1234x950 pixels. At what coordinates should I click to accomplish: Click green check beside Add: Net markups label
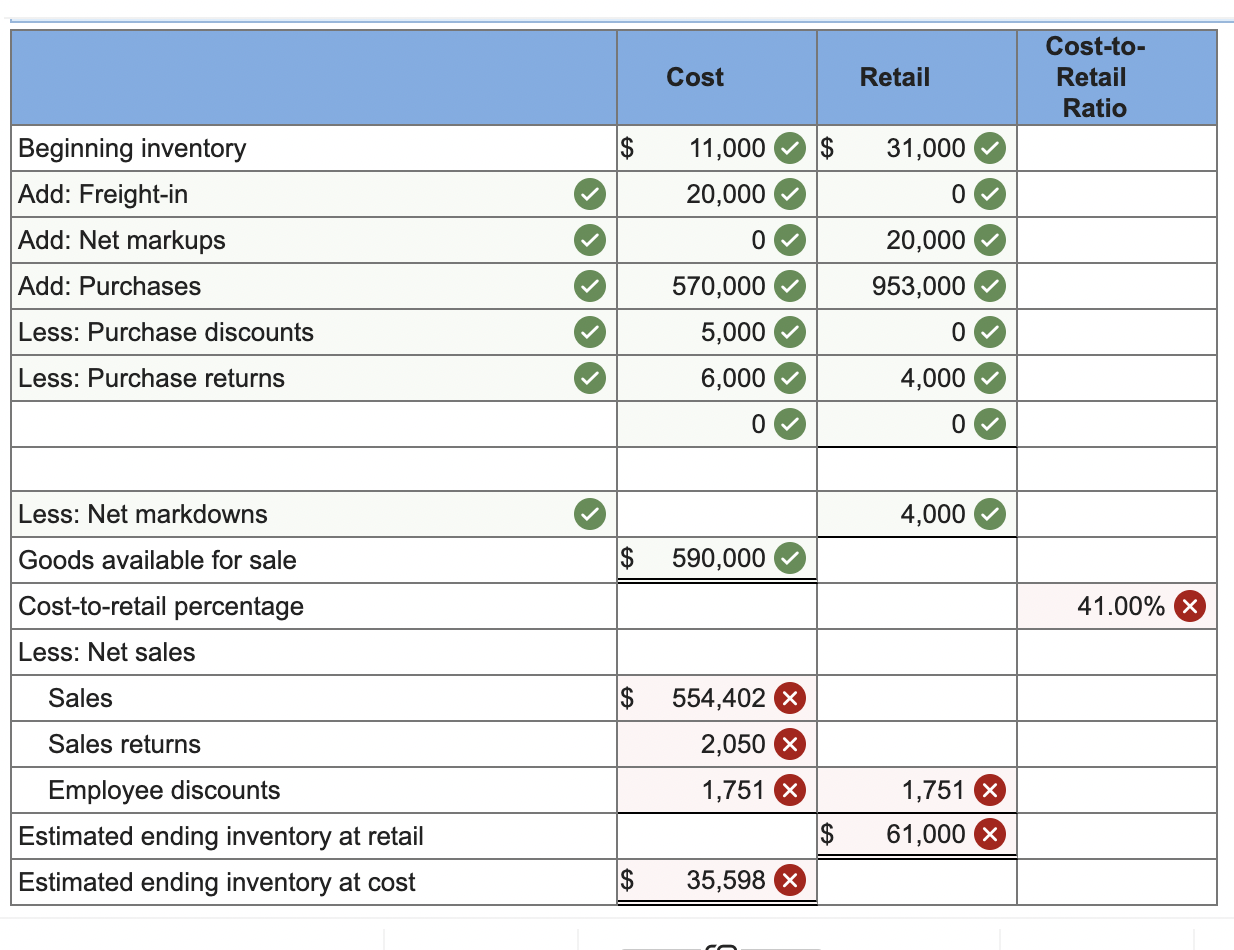591,240
